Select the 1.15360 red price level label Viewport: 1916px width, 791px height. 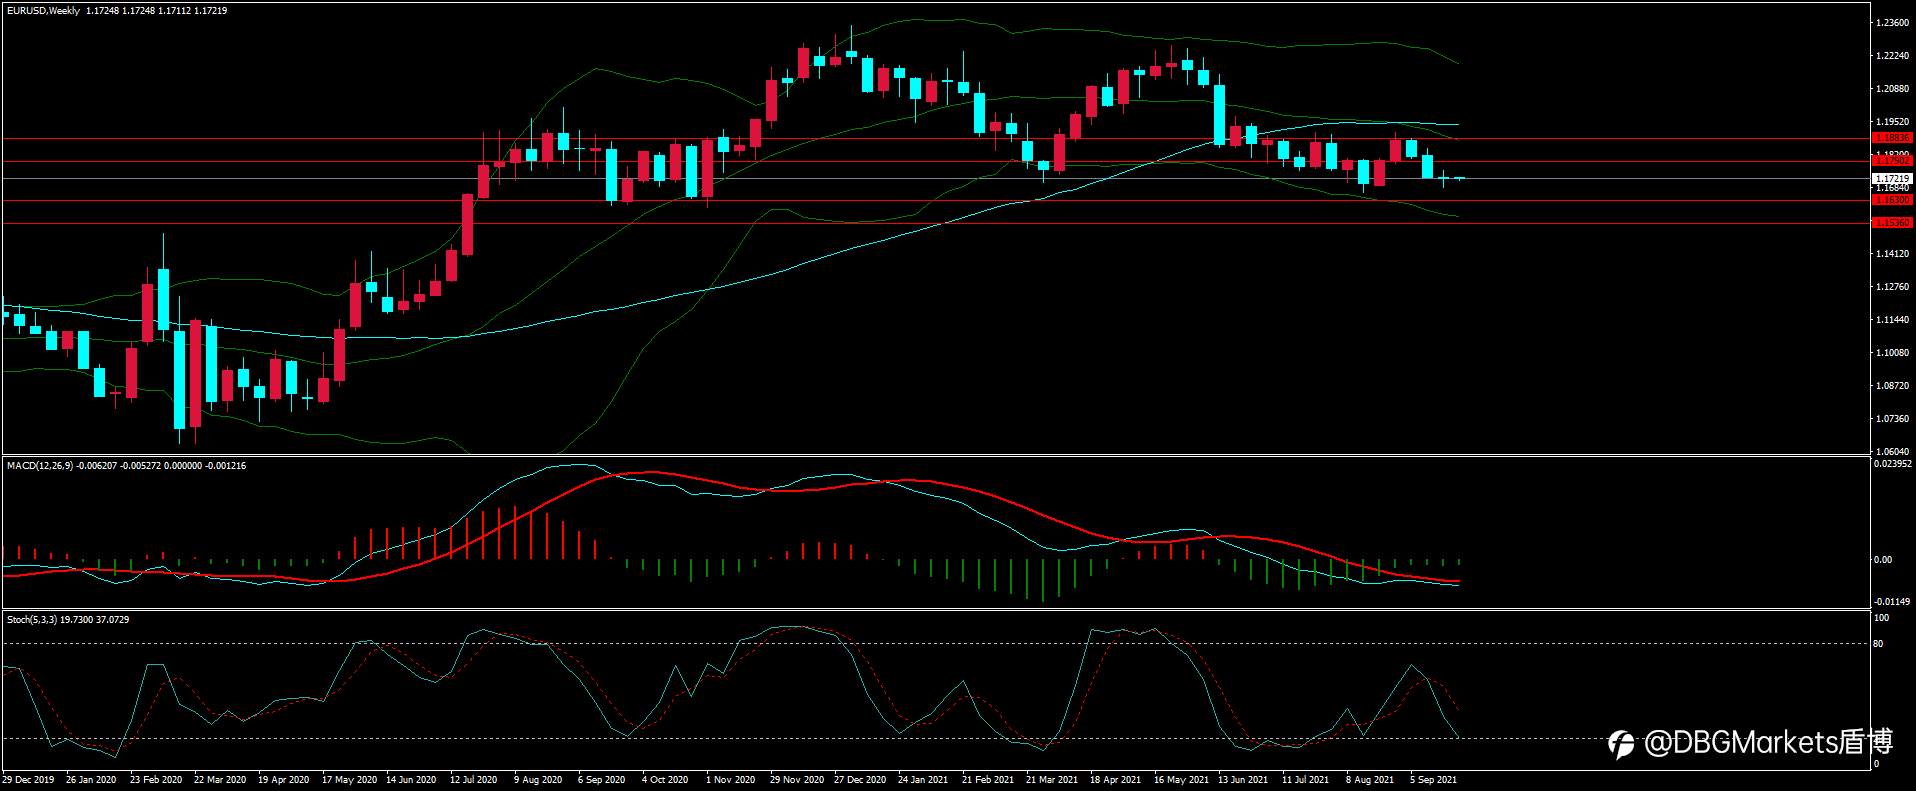click(x=1892, y=223)
